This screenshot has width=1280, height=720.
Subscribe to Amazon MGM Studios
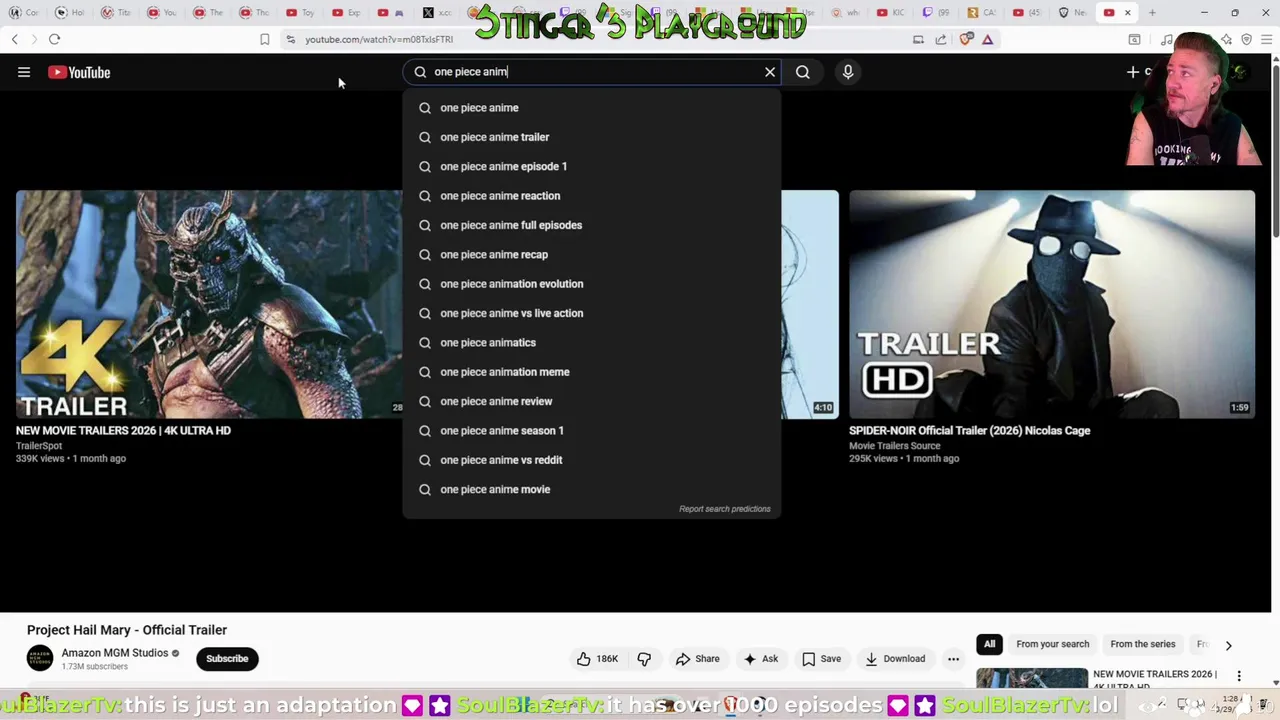pos(227,659)
